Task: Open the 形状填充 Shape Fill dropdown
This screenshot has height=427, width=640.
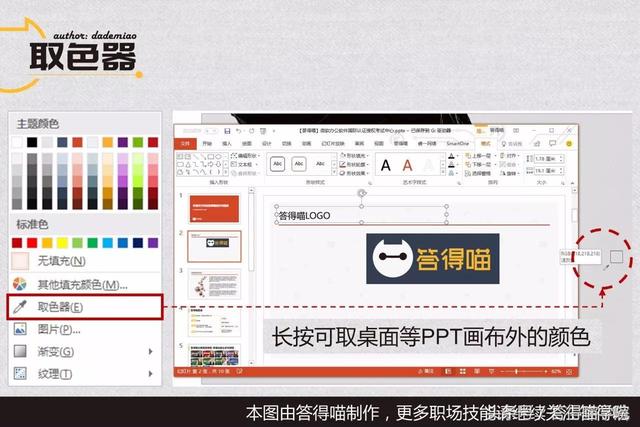Action: pyautogui.click(x=354, y=156)
